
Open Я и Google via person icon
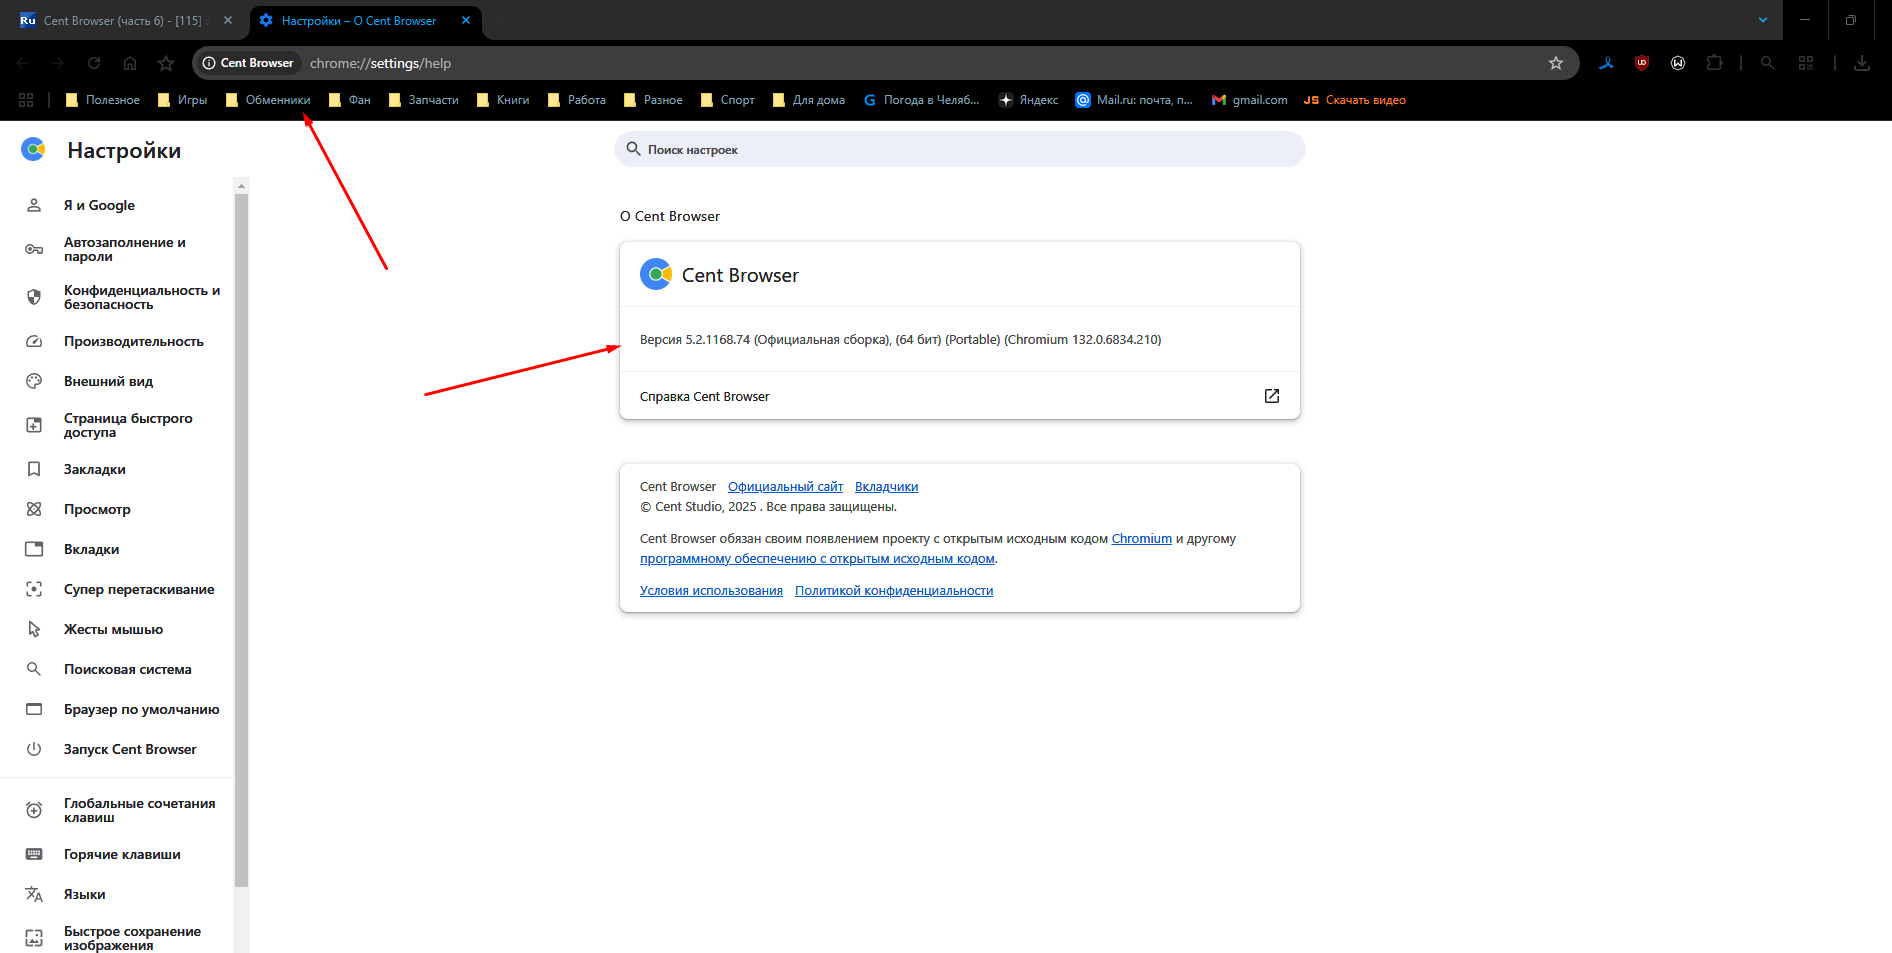34,205
